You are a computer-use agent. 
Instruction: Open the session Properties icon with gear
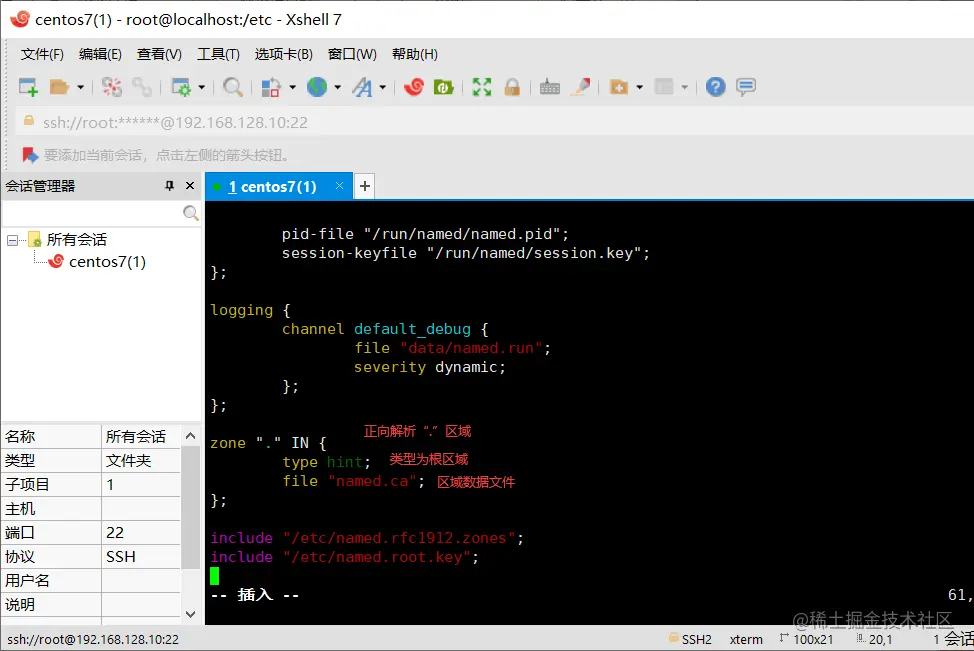click(x=181, y=87)
